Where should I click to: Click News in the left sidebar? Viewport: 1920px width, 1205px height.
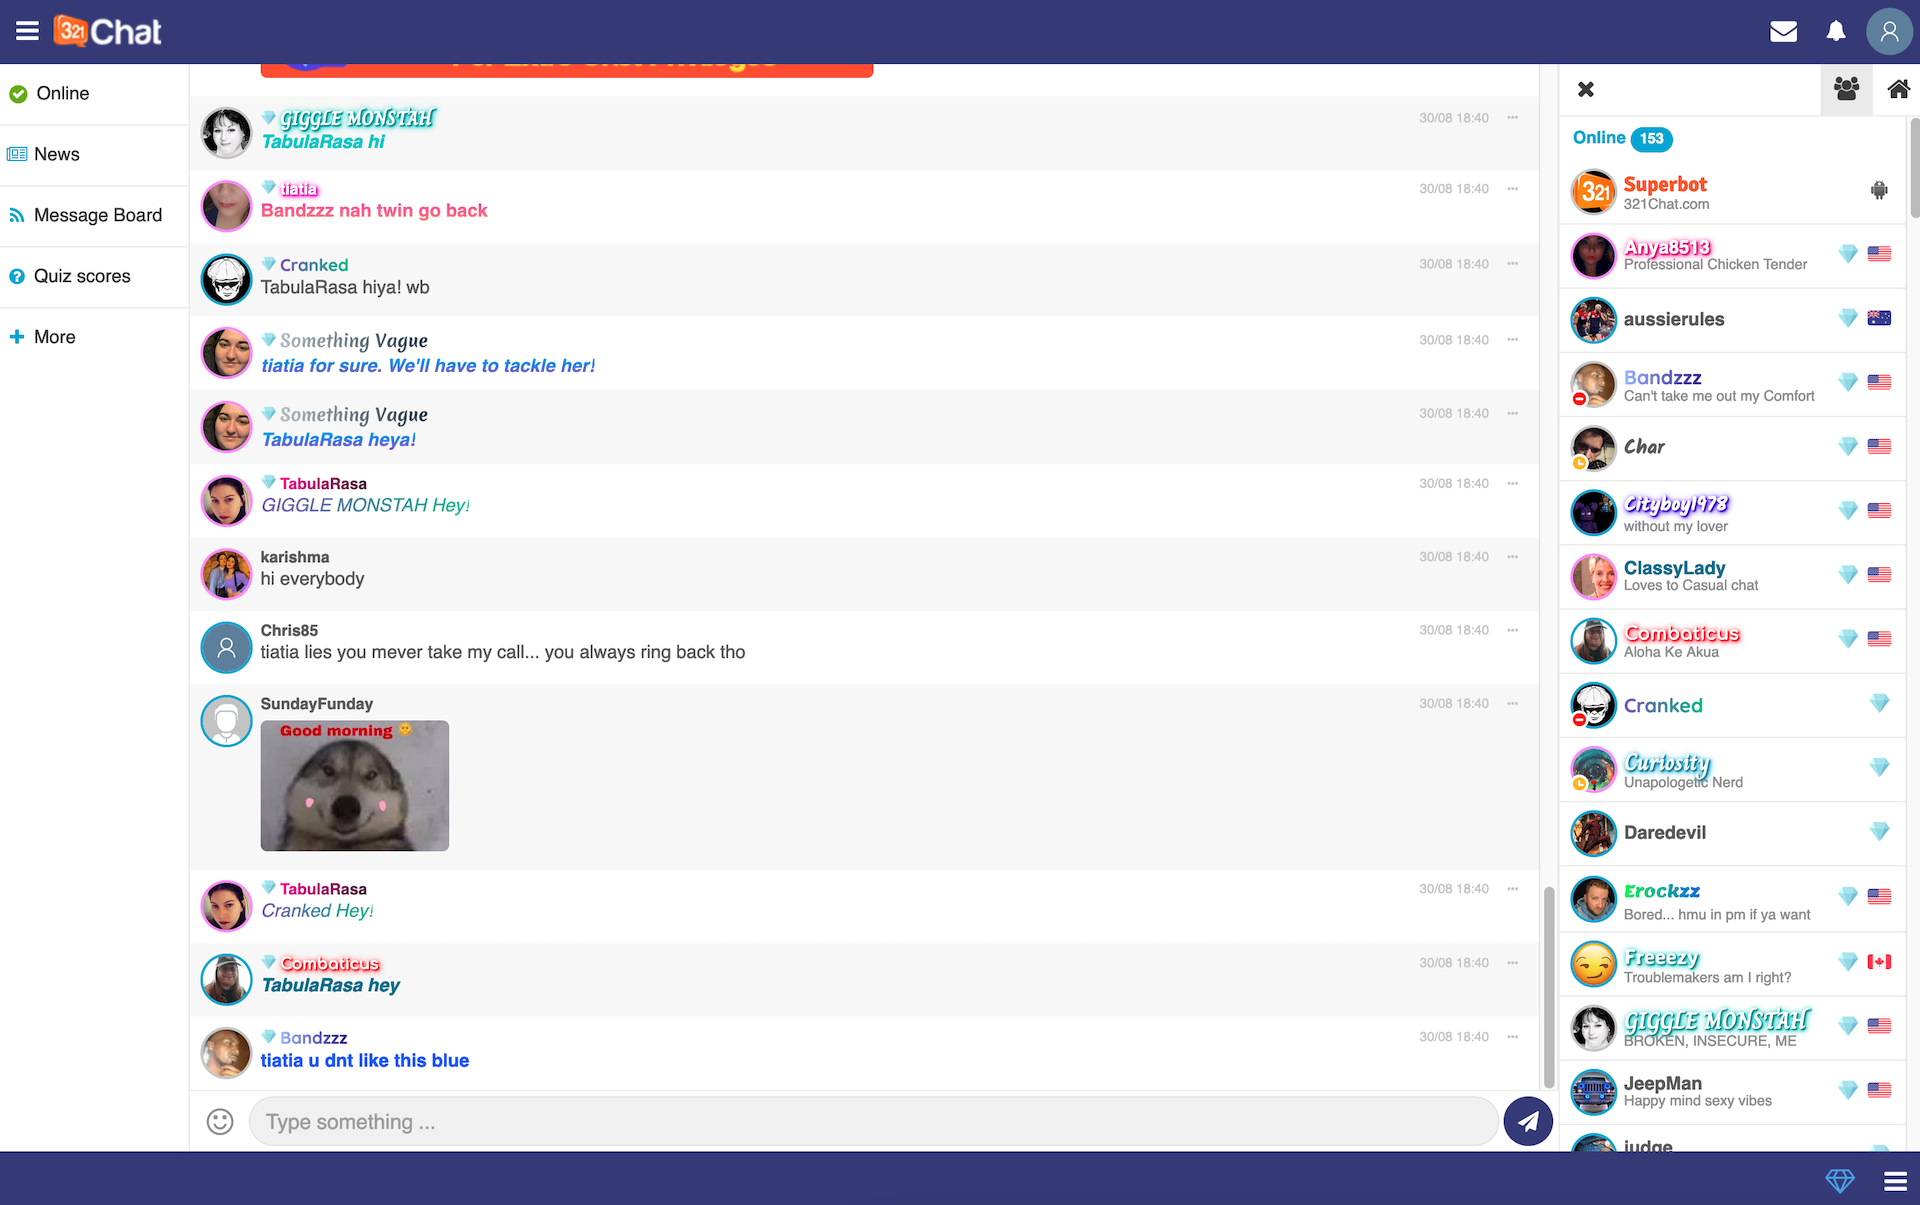(x=56, y=154)
